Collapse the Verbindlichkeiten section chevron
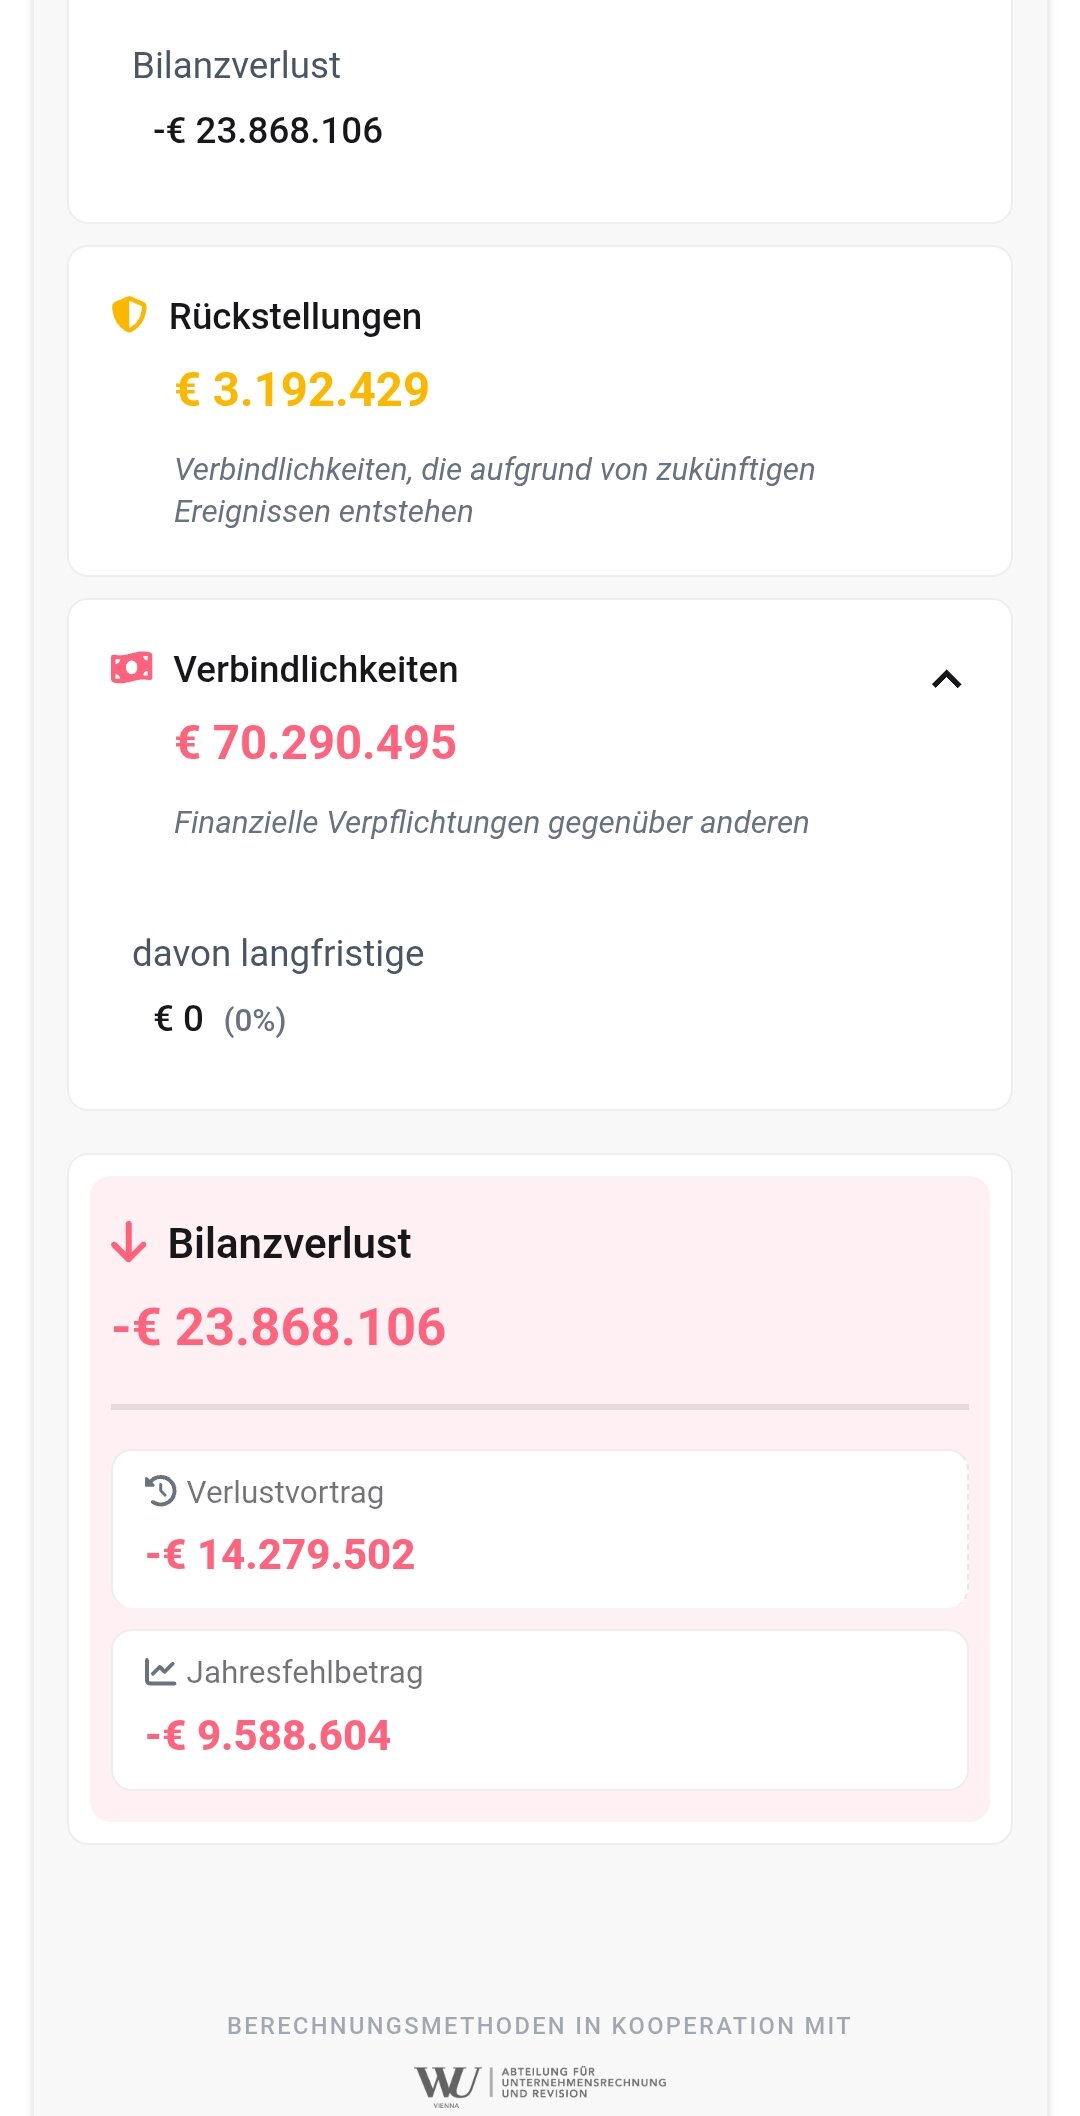Viewport: 1080px width, 2116px height. point(946,679)
